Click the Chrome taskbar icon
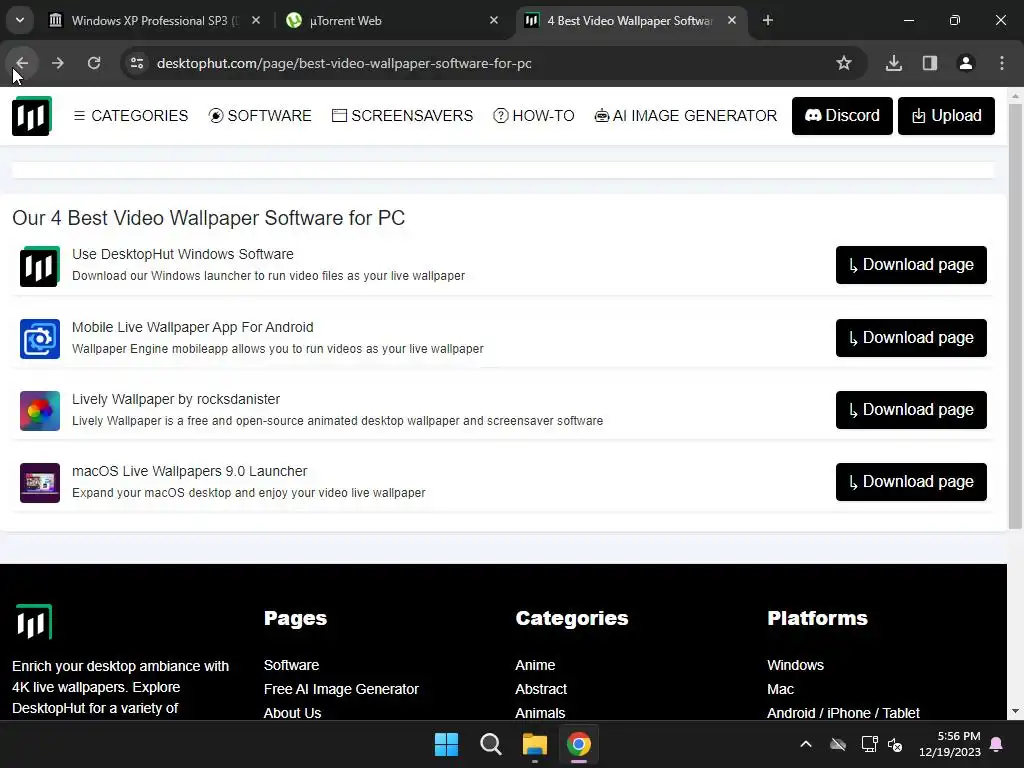The width and height of the screenshot is (1024, 768). tap(579, 744)
